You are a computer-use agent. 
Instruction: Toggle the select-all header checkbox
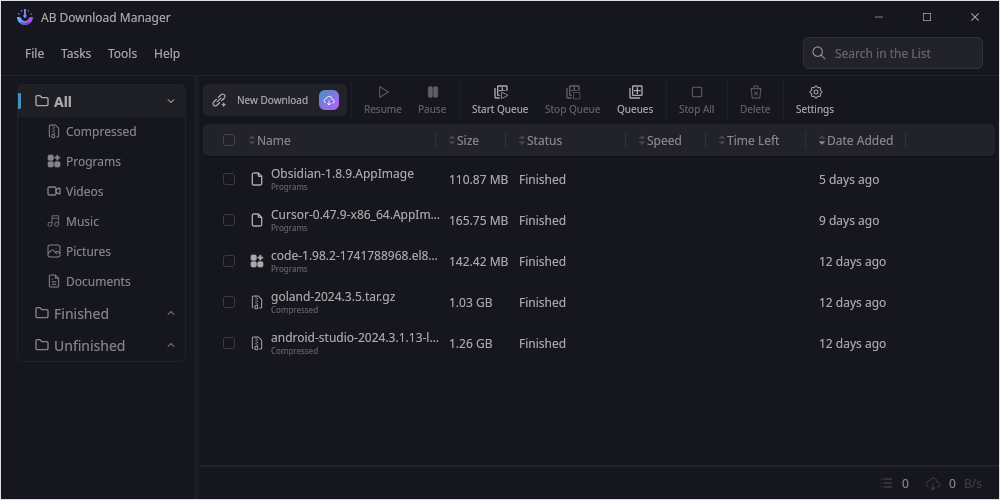click(x=229, y=140)
